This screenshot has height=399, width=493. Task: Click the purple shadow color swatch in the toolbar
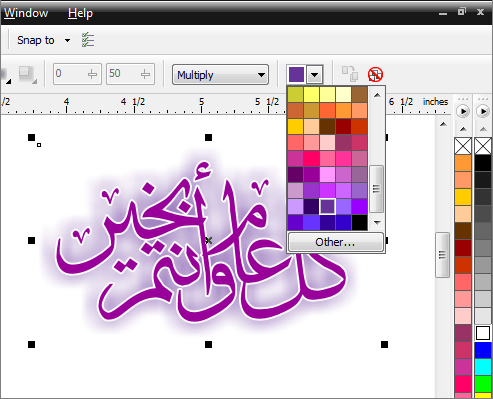pyautogui.click(x=296, y=74)
